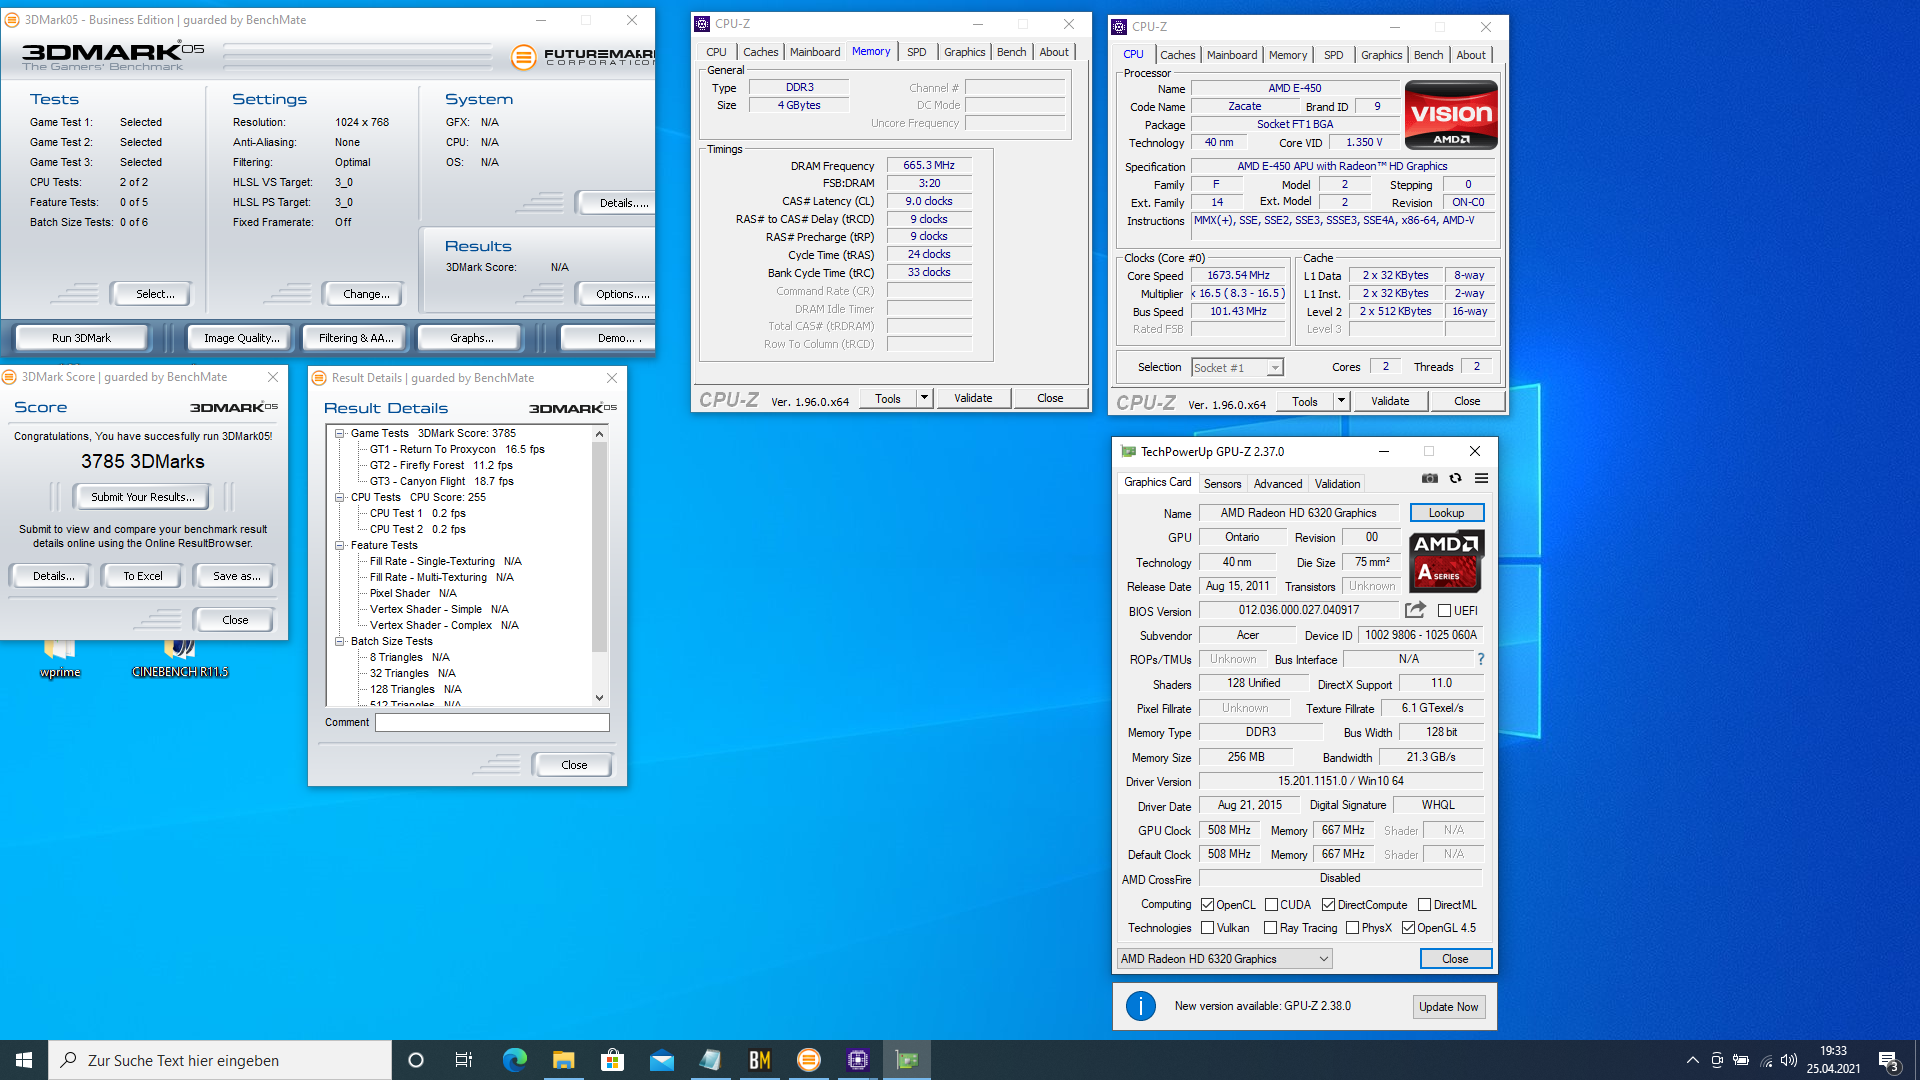Open Cortana from the taskbar
Image resolution: width=1920 pixels, height=1080 pixels.
pyautogui.click(x=416, y=1060)
